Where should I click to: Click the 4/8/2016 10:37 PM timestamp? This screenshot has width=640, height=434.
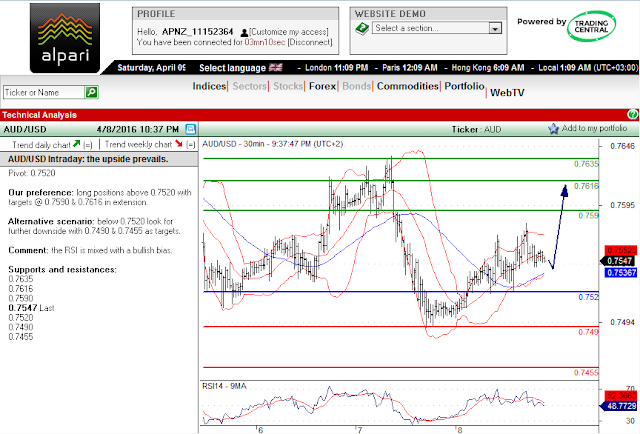click(x=138, y=129)
